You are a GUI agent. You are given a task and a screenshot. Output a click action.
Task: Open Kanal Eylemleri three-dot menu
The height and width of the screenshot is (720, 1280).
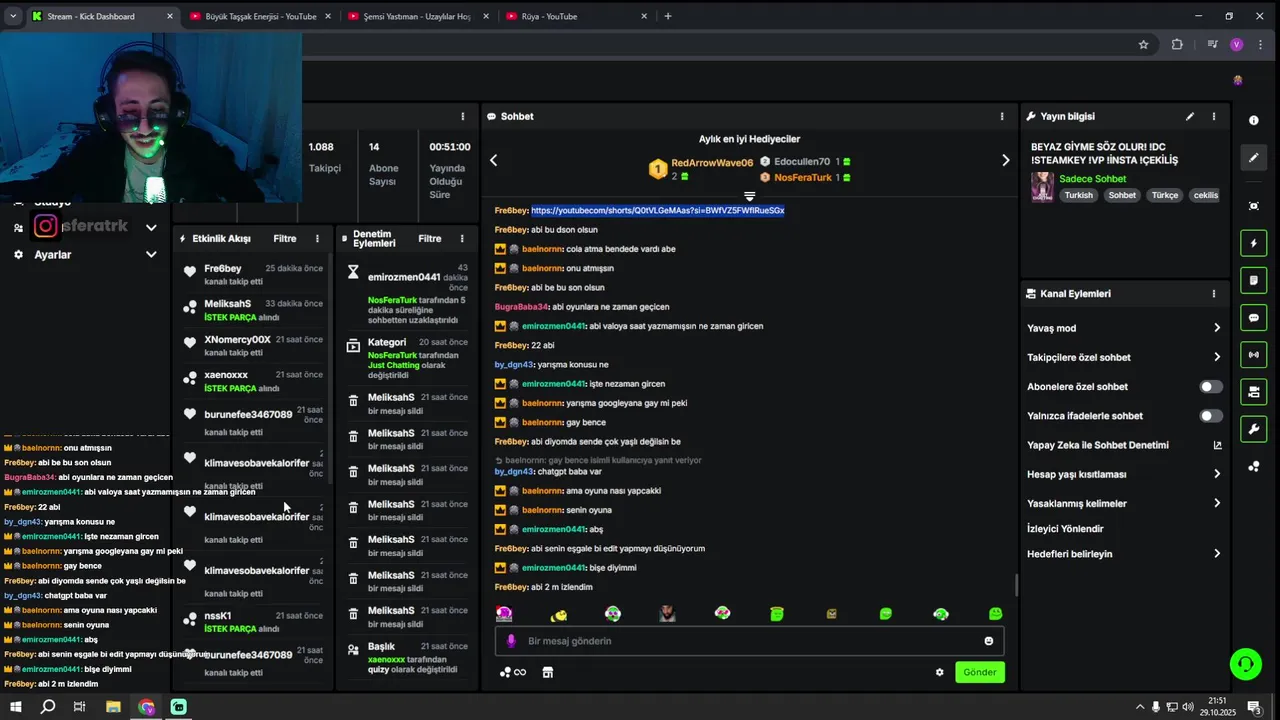click(x=1214, y=294)
